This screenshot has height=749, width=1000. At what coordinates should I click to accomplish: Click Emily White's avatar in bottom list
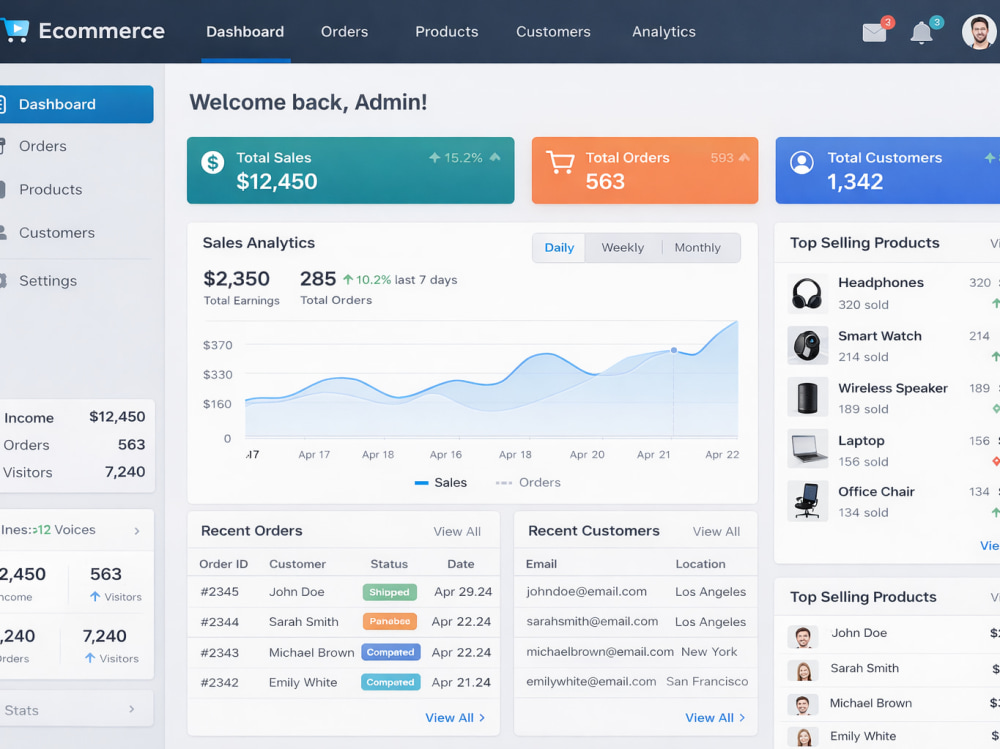[803, 738]
